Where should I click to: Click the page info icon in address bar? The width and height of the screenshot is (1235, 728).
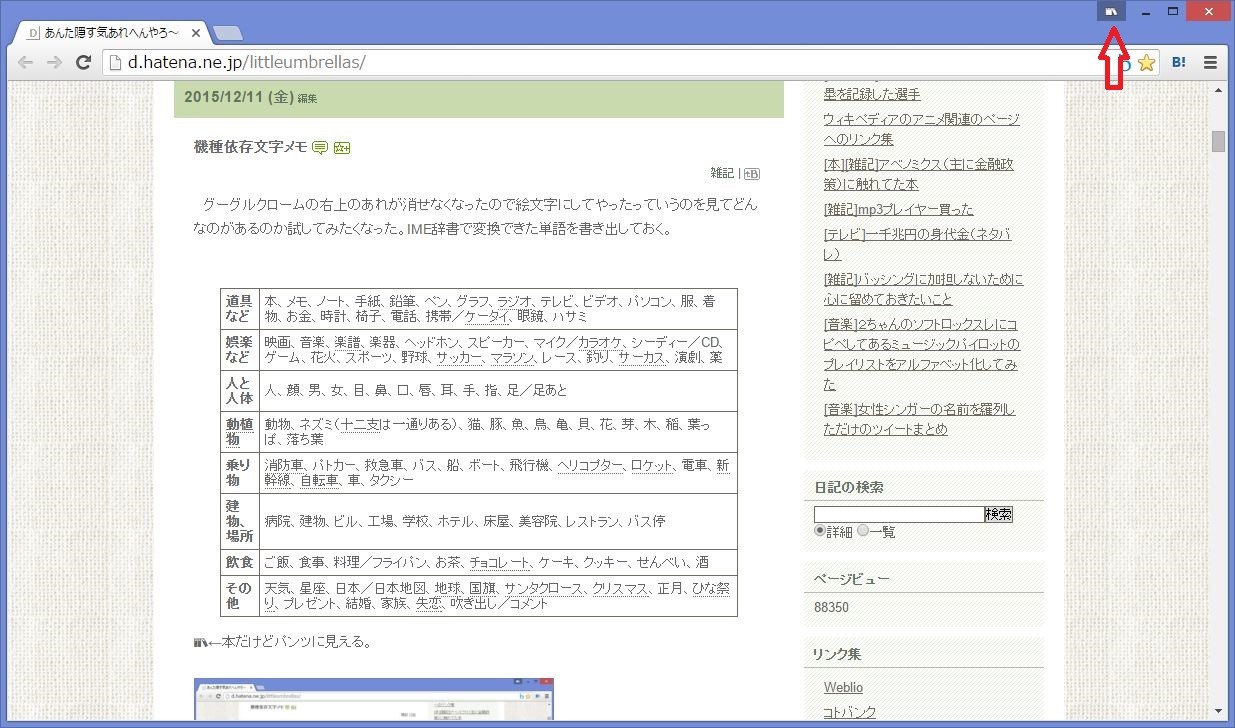(x=114, y=63)
